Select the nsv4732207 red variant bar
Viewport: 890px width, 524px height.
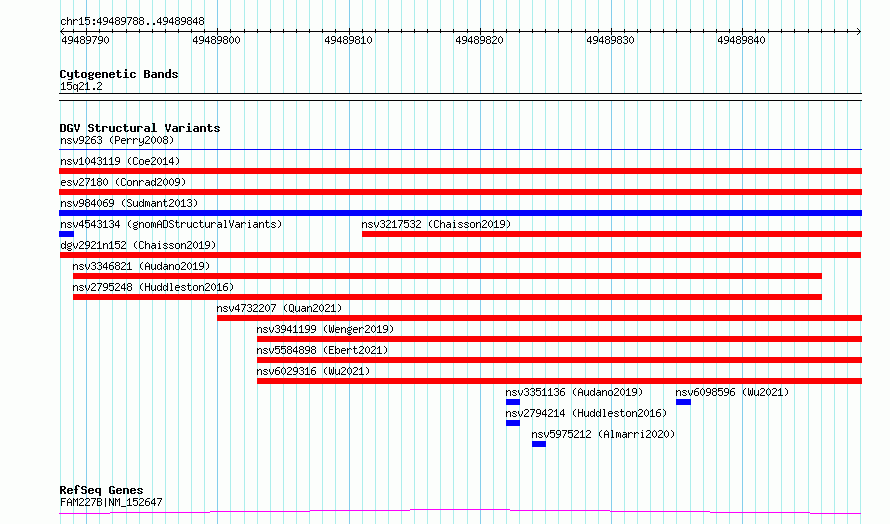click(x=539, y=318)
